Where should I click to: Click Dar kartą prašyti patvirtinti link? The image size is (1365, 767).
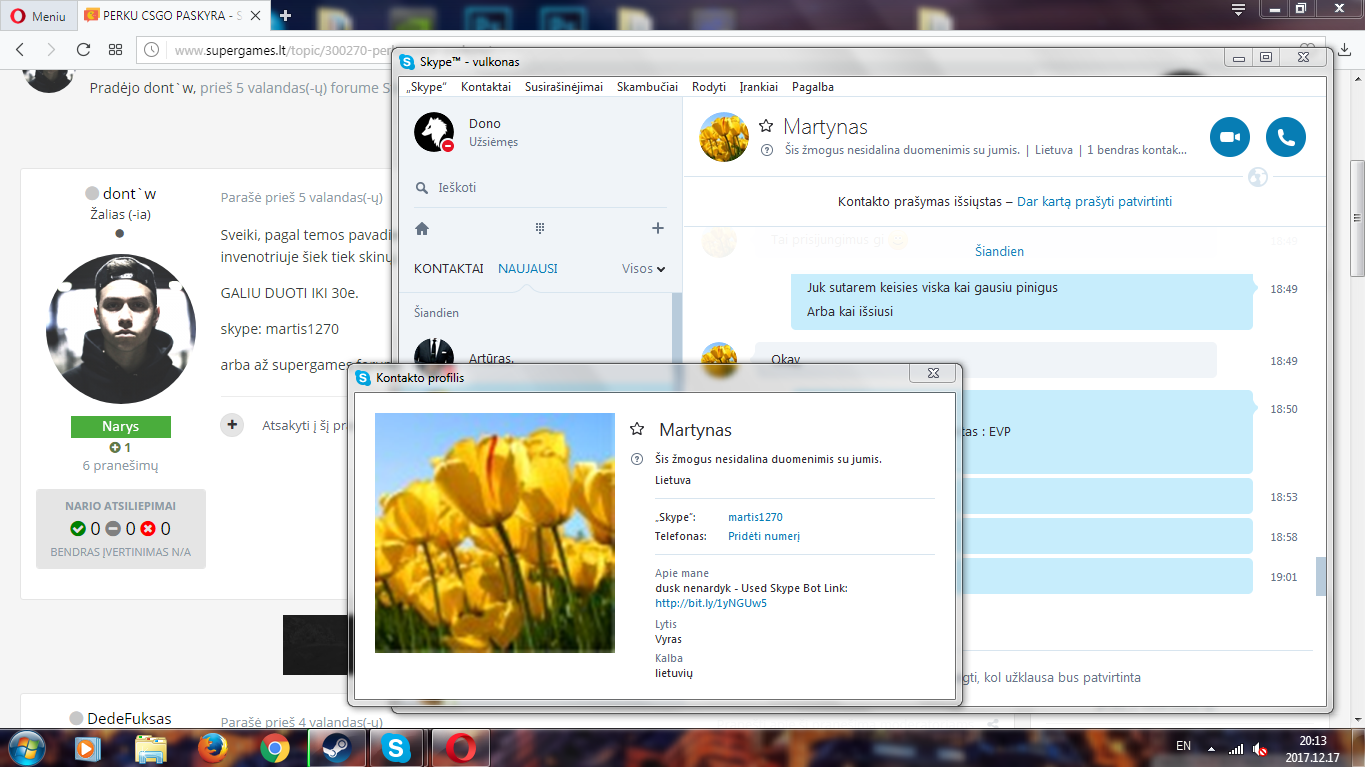(x=1094, y=202)
